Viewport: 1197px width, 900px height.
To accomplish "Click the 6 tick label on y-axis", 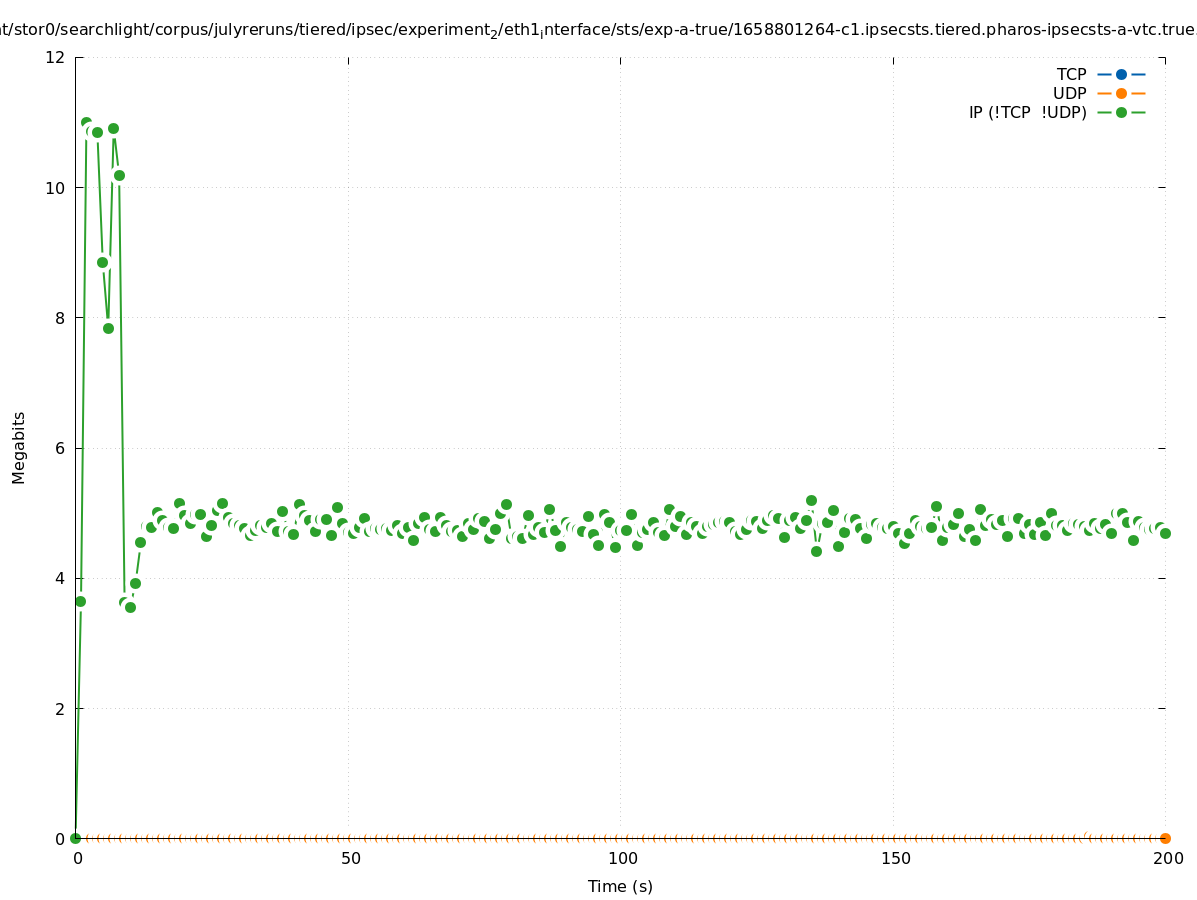I will click(60, 448).
